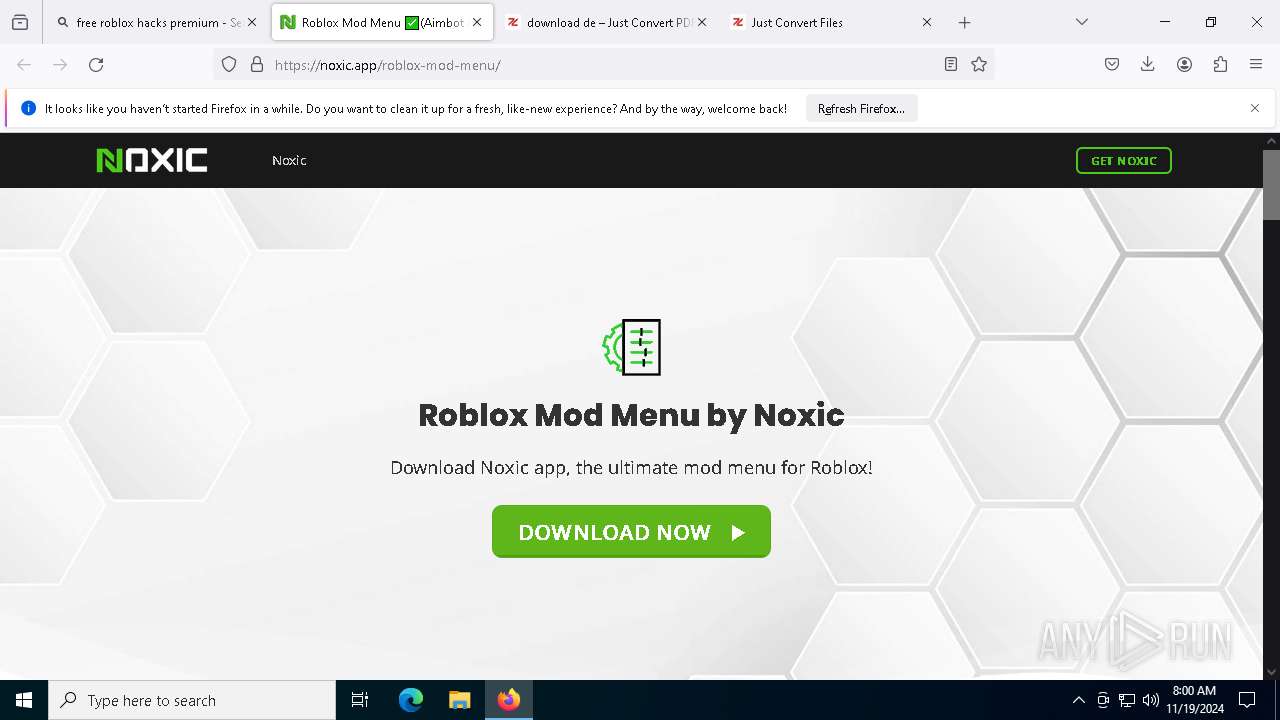1280x720 pixels.
Task: Expand the list all tabs dropdown
Action: [x=1082, y=22]
